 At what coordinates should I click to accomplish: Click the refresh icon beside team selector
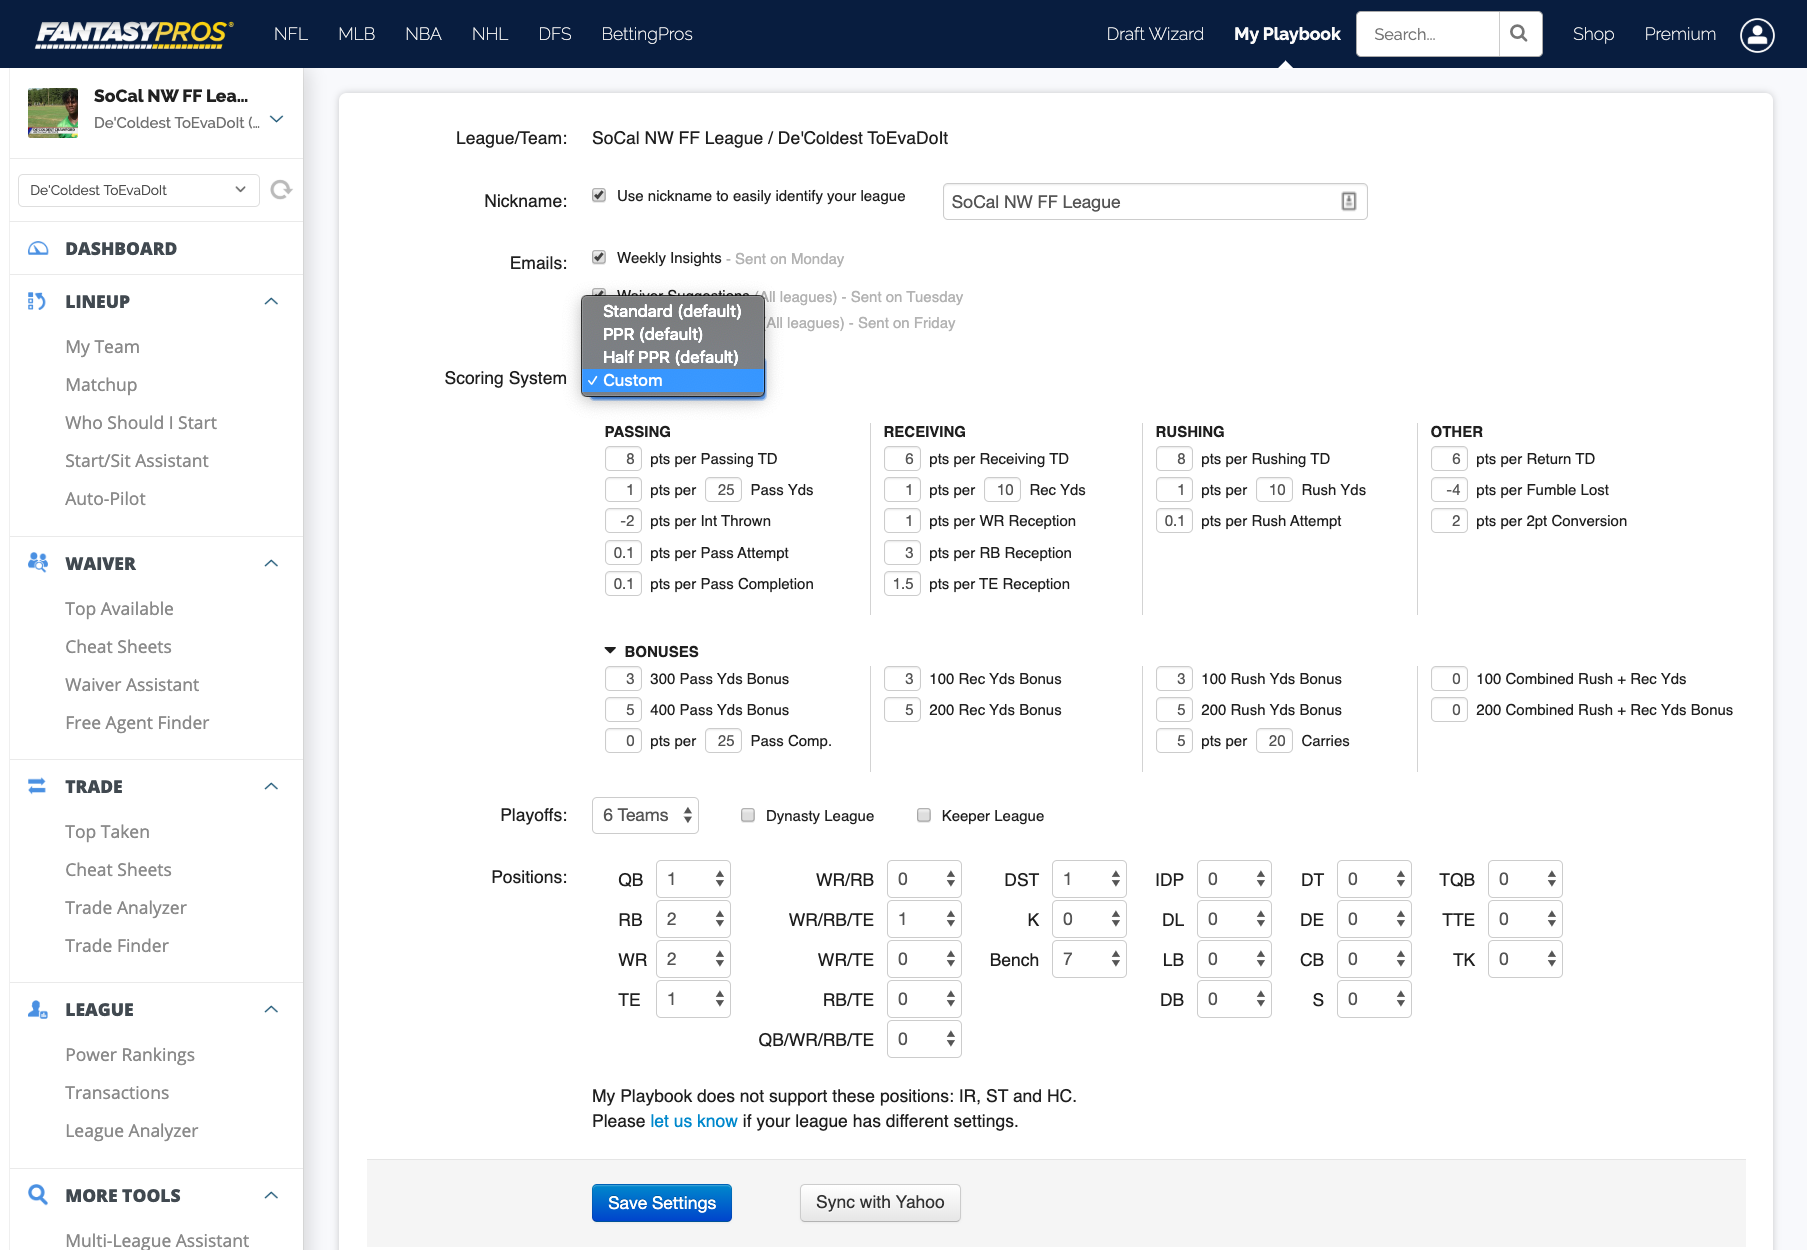tap(281, 190)
